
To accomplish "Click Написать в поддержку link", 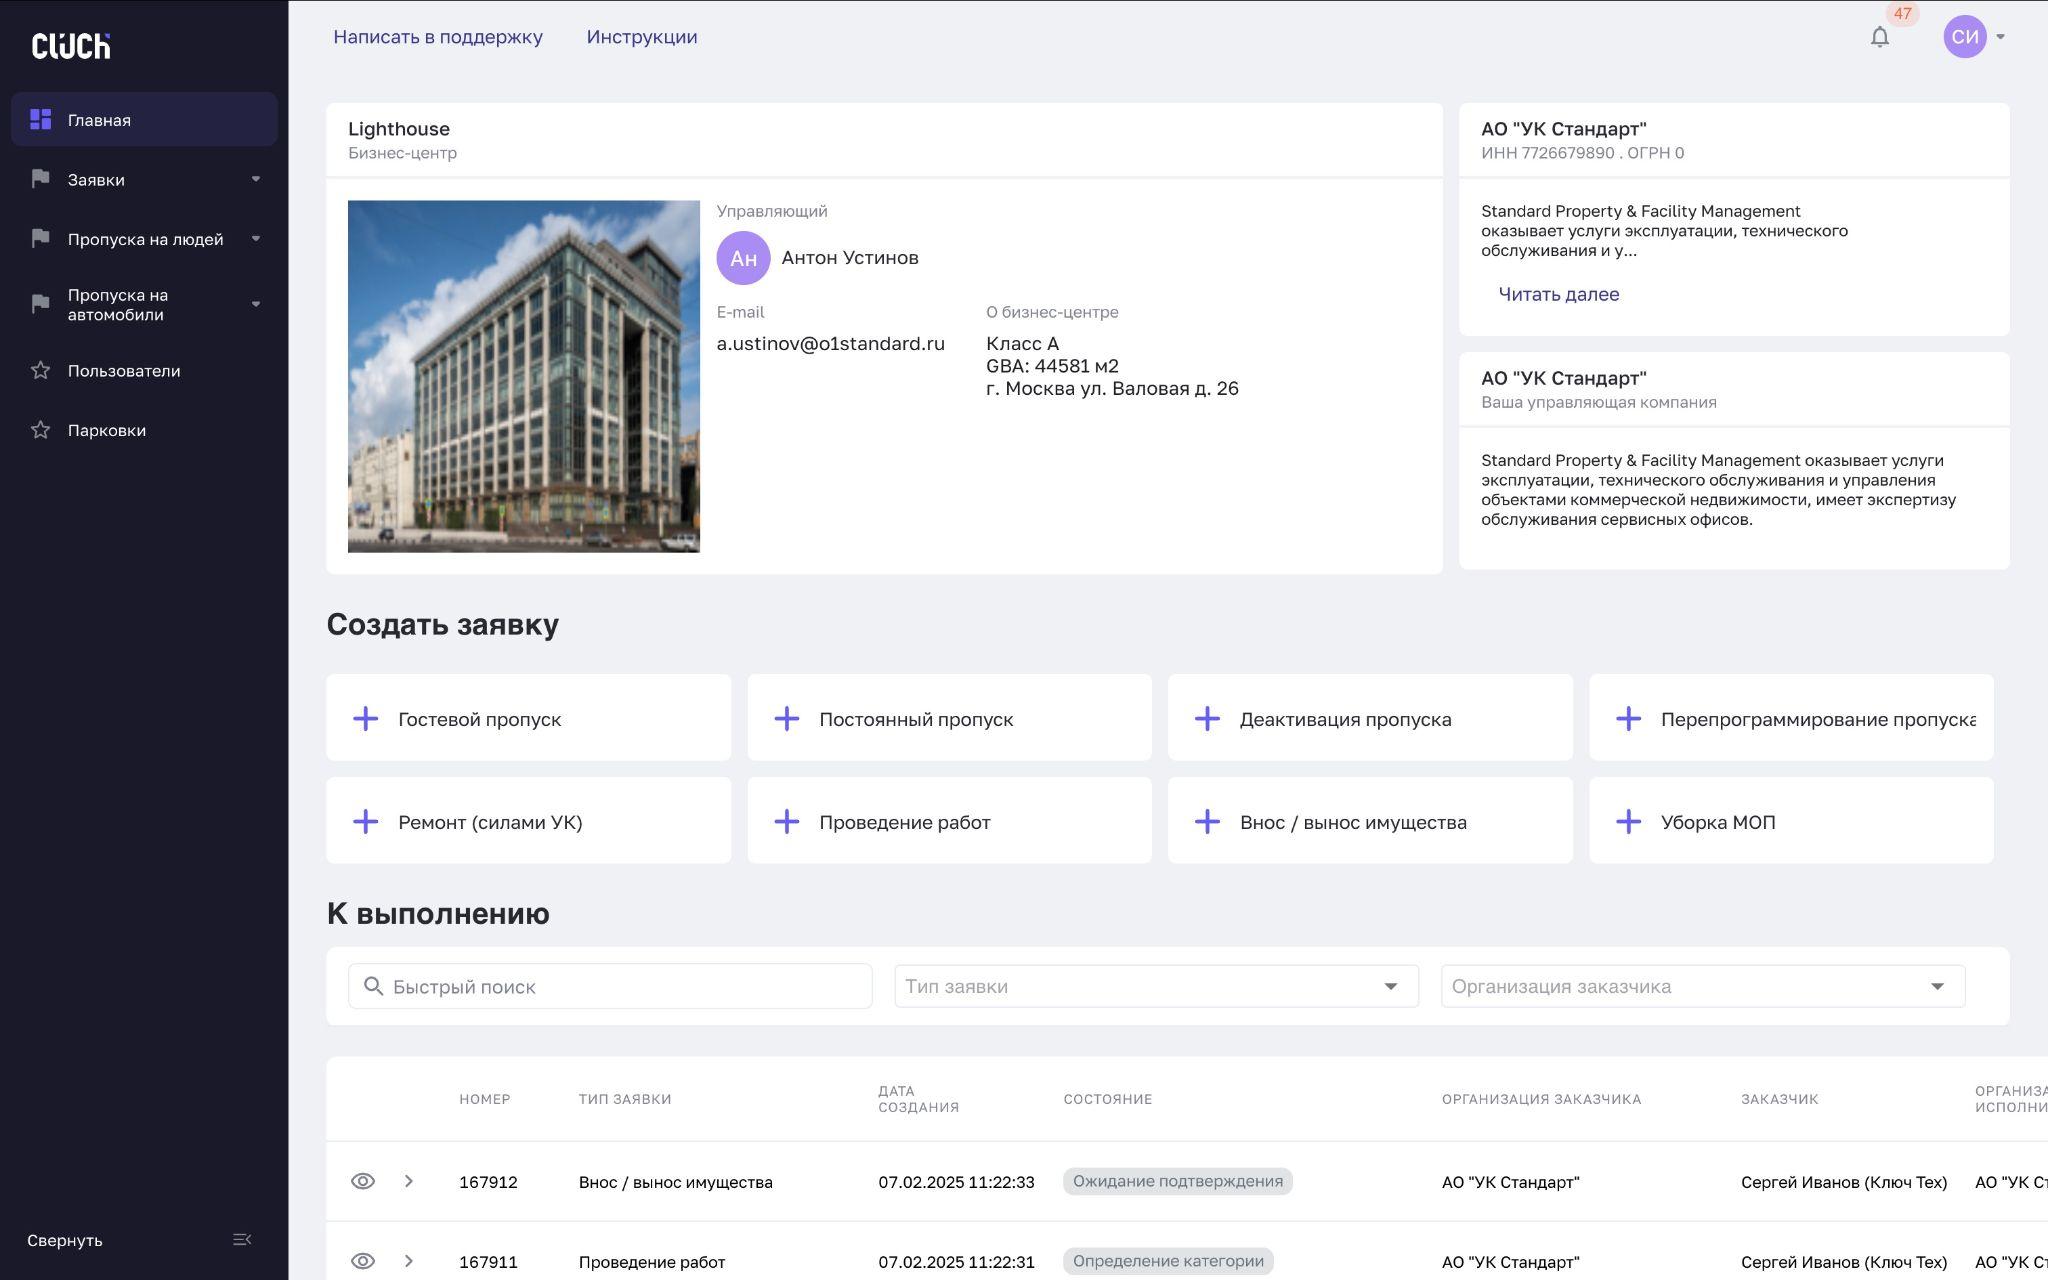I will point(438,37).
